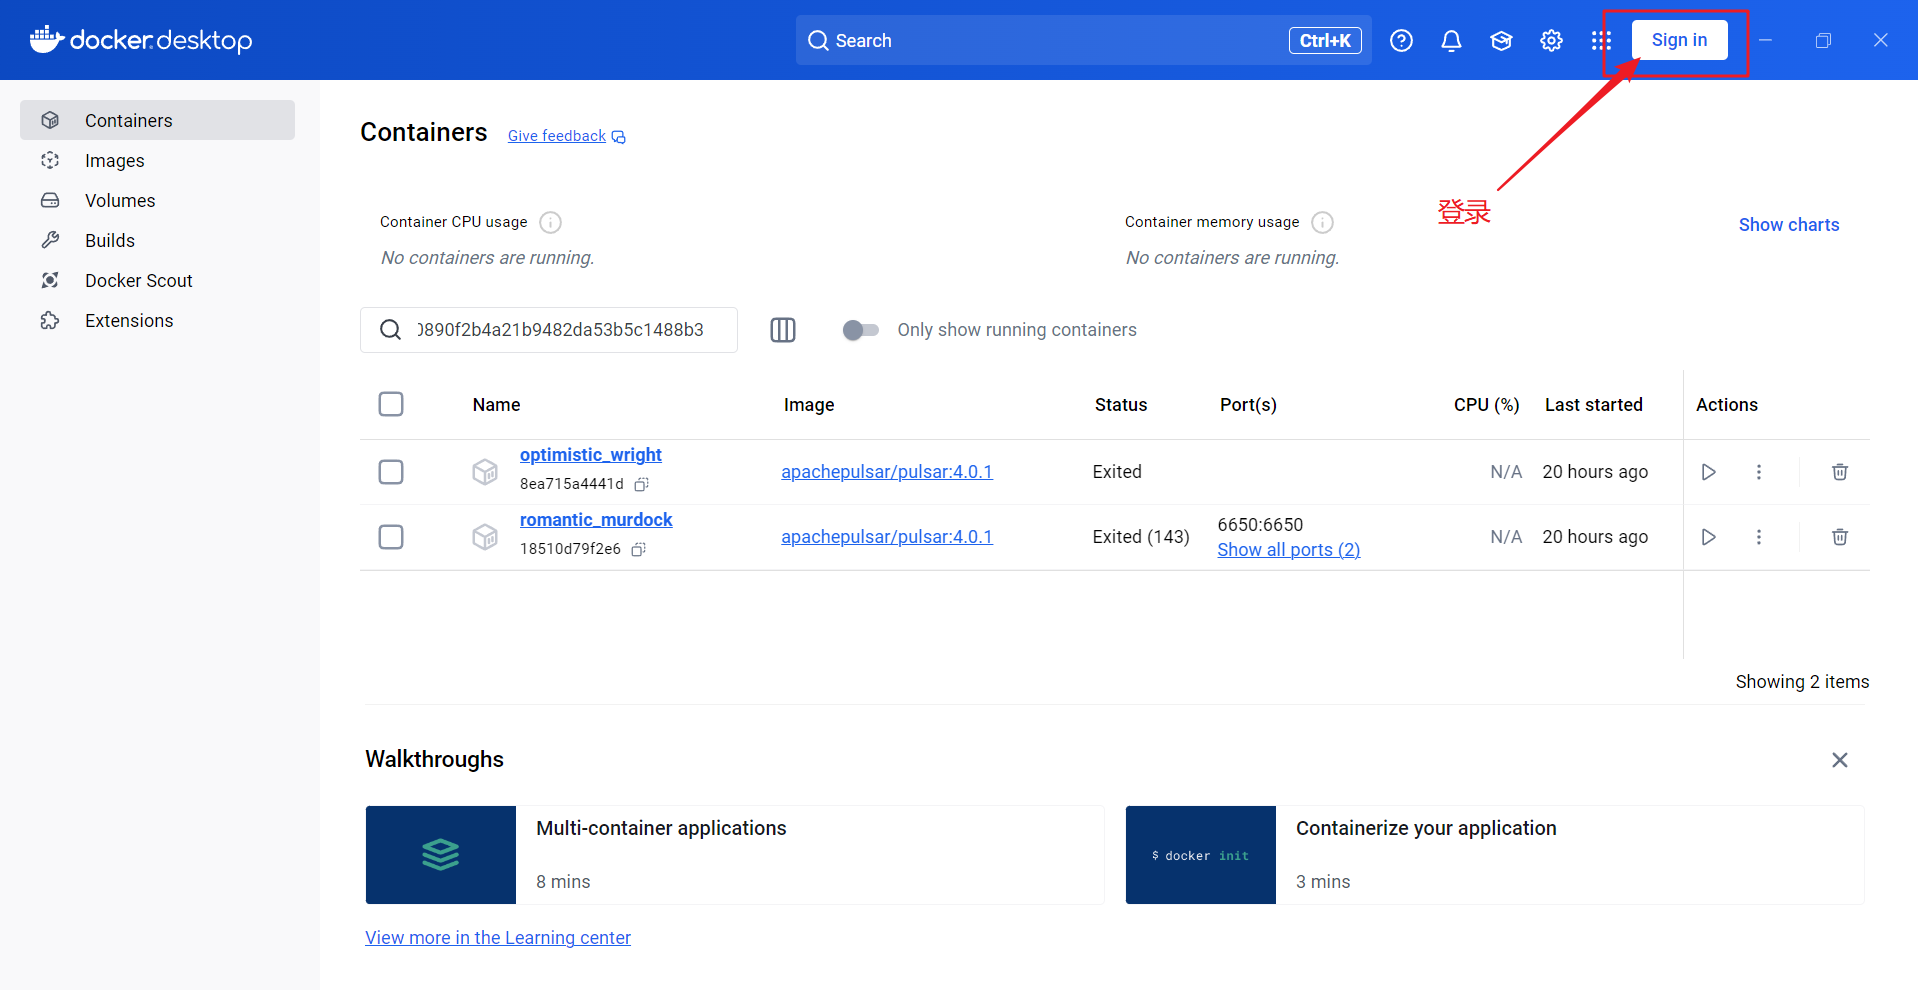This screenshot has height=990, width=1918.
Task: Check the select-all containers checkbox
Action: [x=391, y=404]
